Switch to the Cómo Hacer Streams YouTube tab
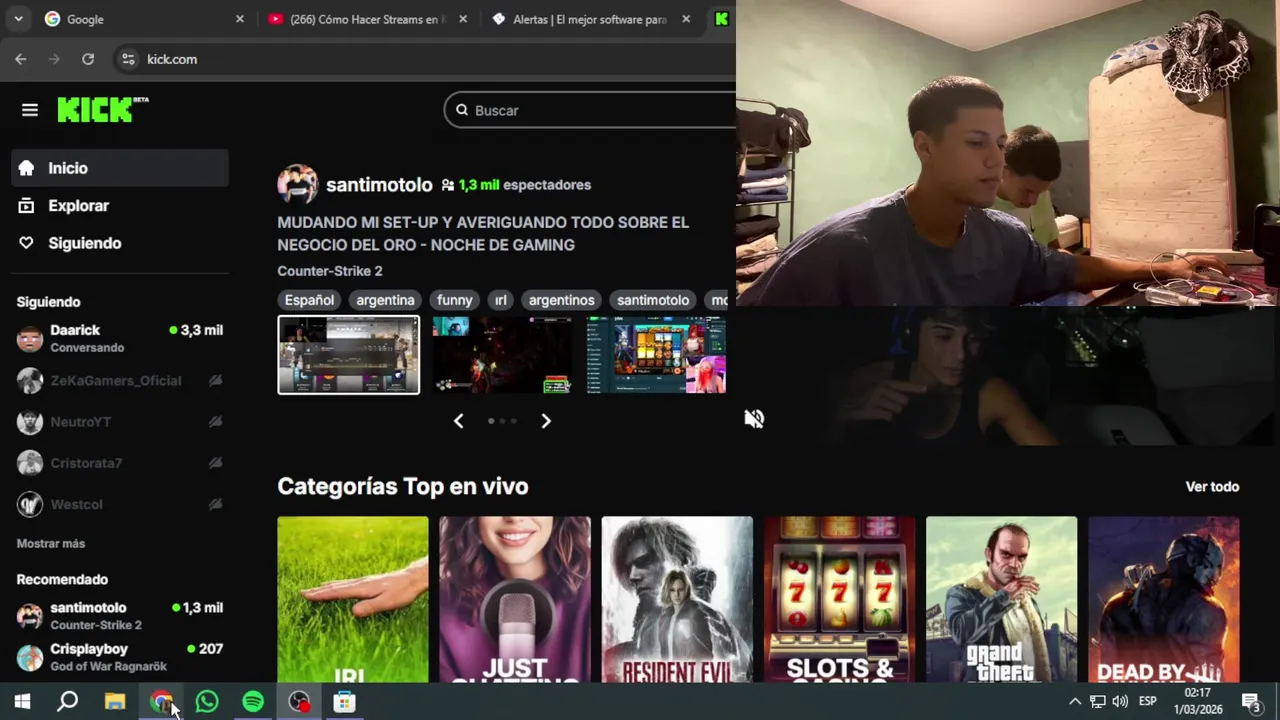This screenshot has width=1280, height=720. [x=365, y=19]
